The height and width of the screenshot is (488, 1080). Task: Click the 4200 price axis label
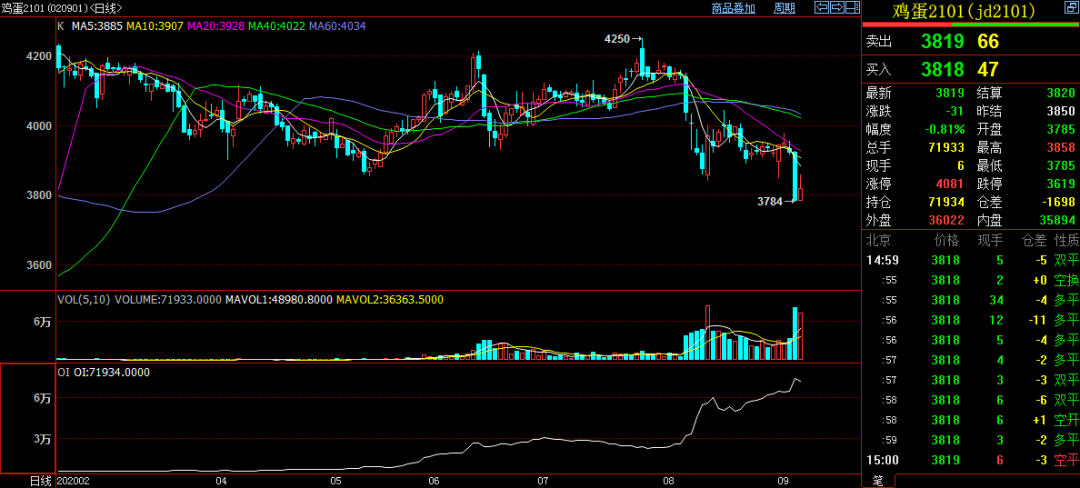tap(39, 56)
